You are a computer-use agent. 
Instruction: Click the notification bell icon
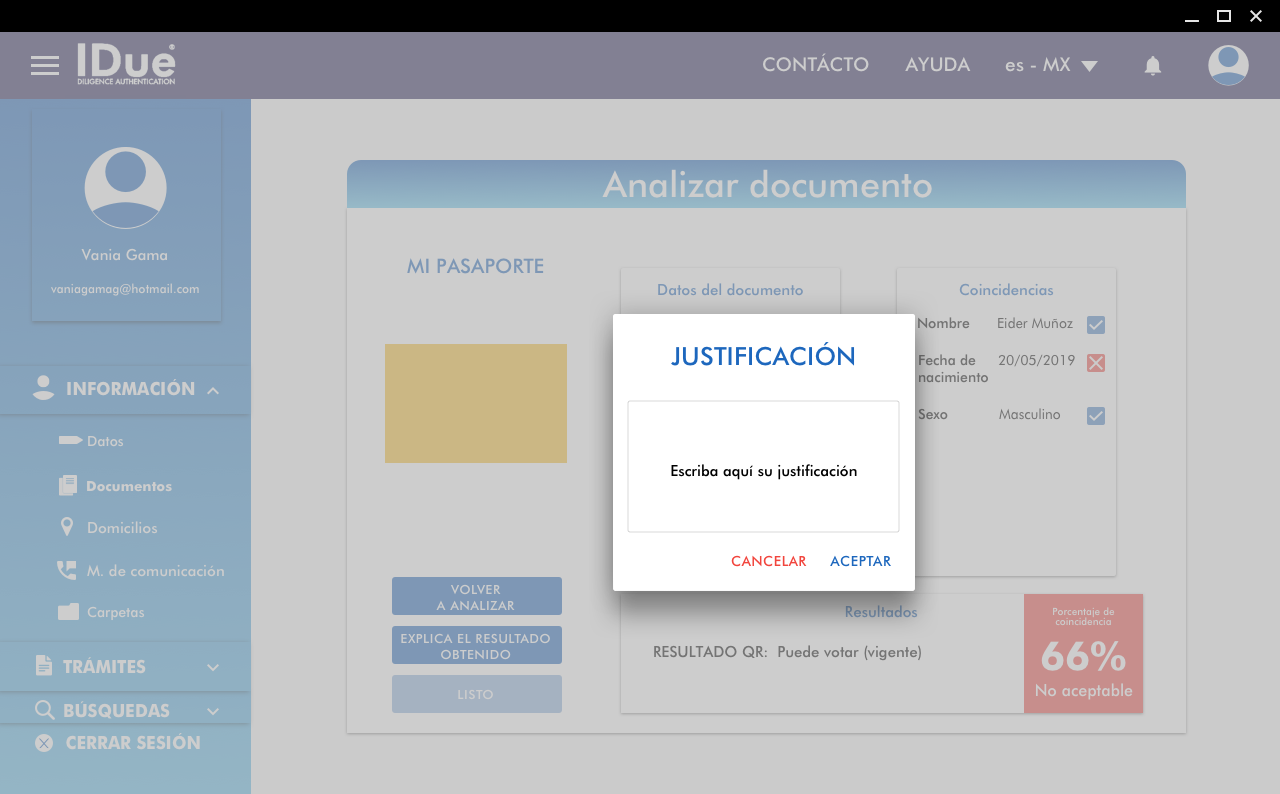pos(1152,66)
